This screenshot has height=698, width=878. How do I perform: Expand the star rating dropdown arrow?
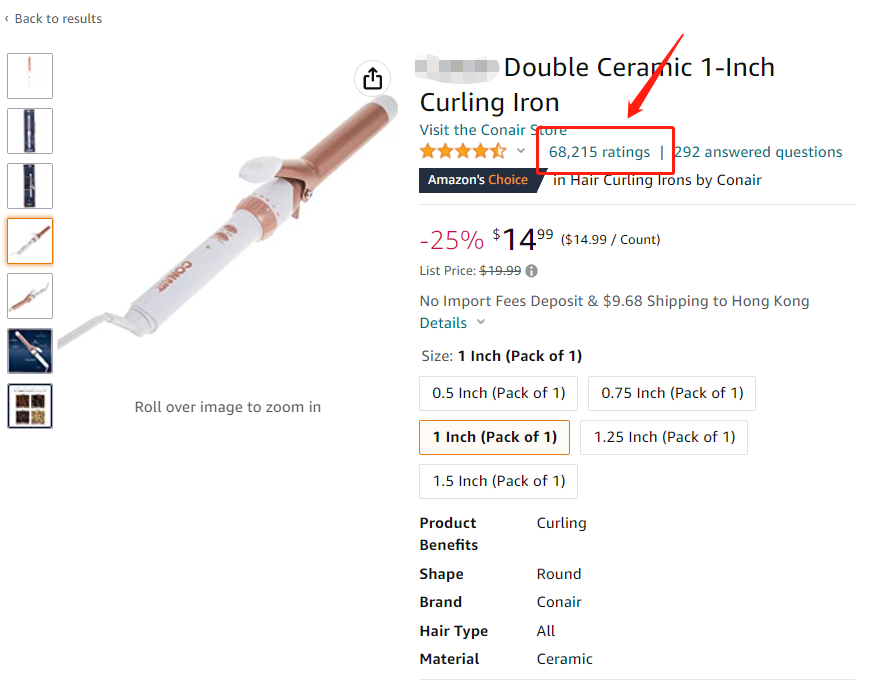pos(521,152)
